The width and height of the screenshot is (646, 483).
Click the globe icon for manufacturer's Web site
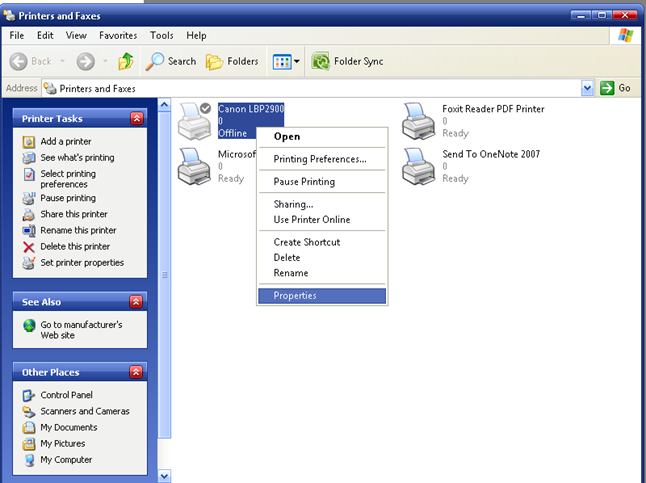click(x=29, y=326)
